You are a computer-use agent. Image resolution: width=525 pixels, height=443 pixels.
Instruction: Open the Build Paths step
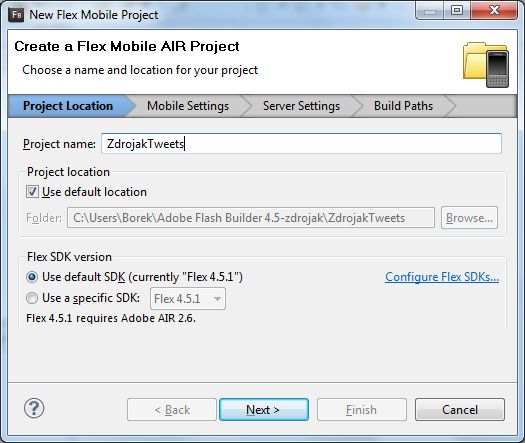click(403, 106)
